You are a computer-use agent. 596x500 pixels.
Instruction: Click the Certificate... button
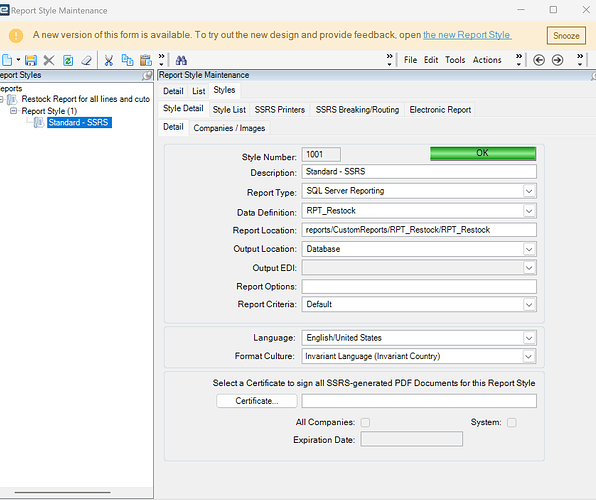[257, 401]
